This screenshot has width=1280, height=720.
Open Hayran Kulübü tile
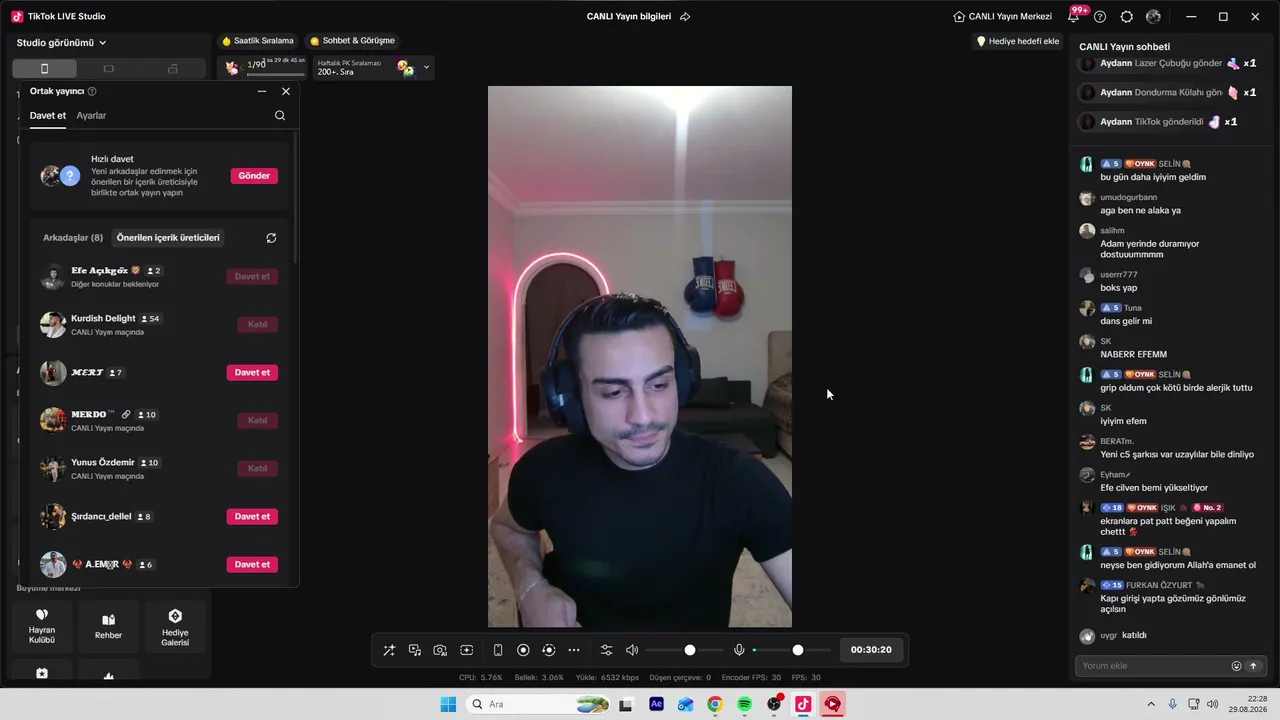42,626
